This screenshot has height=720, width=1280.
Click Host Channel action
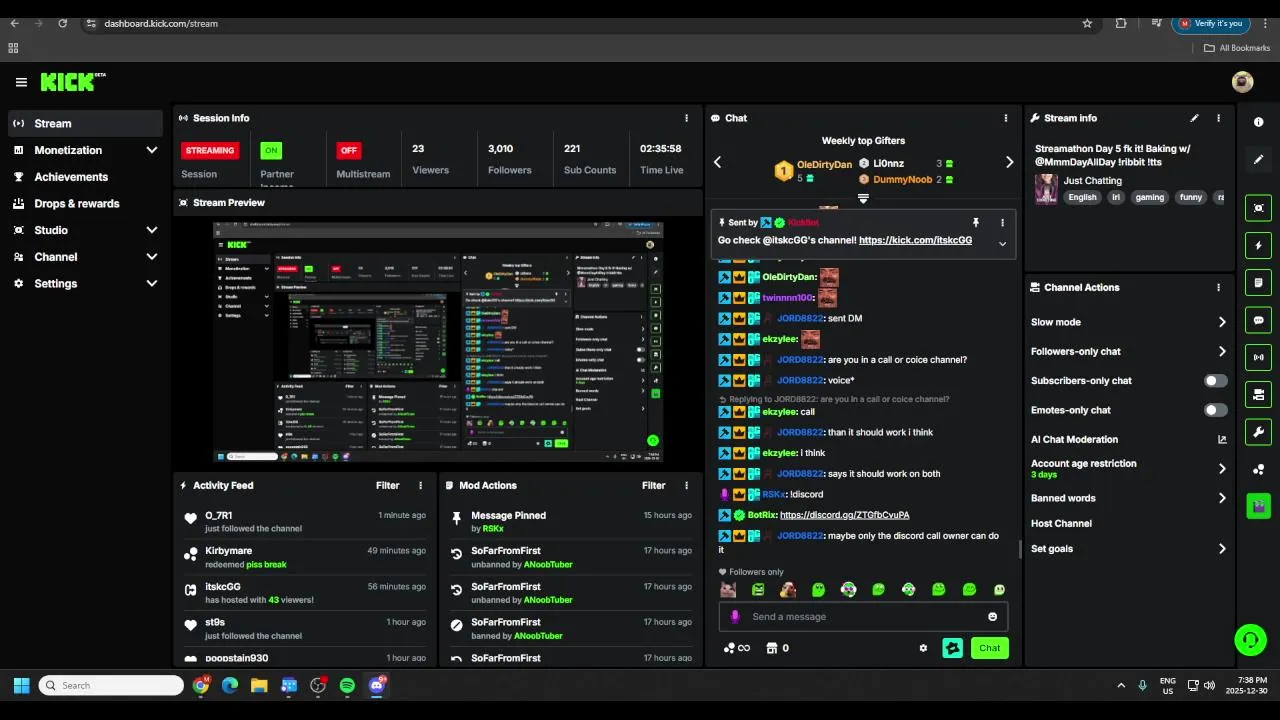coord(1061,524)
